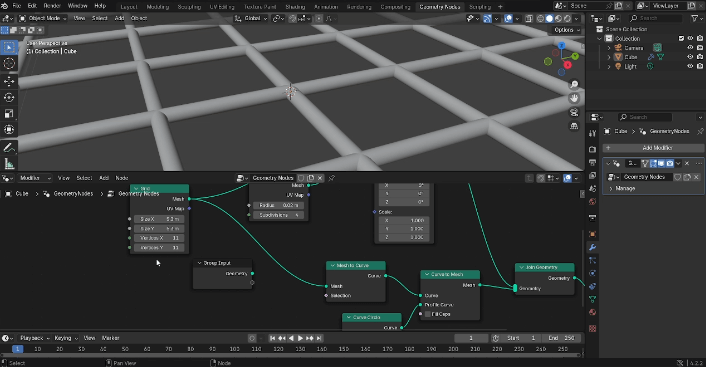This screenshot has width=706, height=367.
Task: Open the Global transform orientation dropdown
Action: pos(251,18)
